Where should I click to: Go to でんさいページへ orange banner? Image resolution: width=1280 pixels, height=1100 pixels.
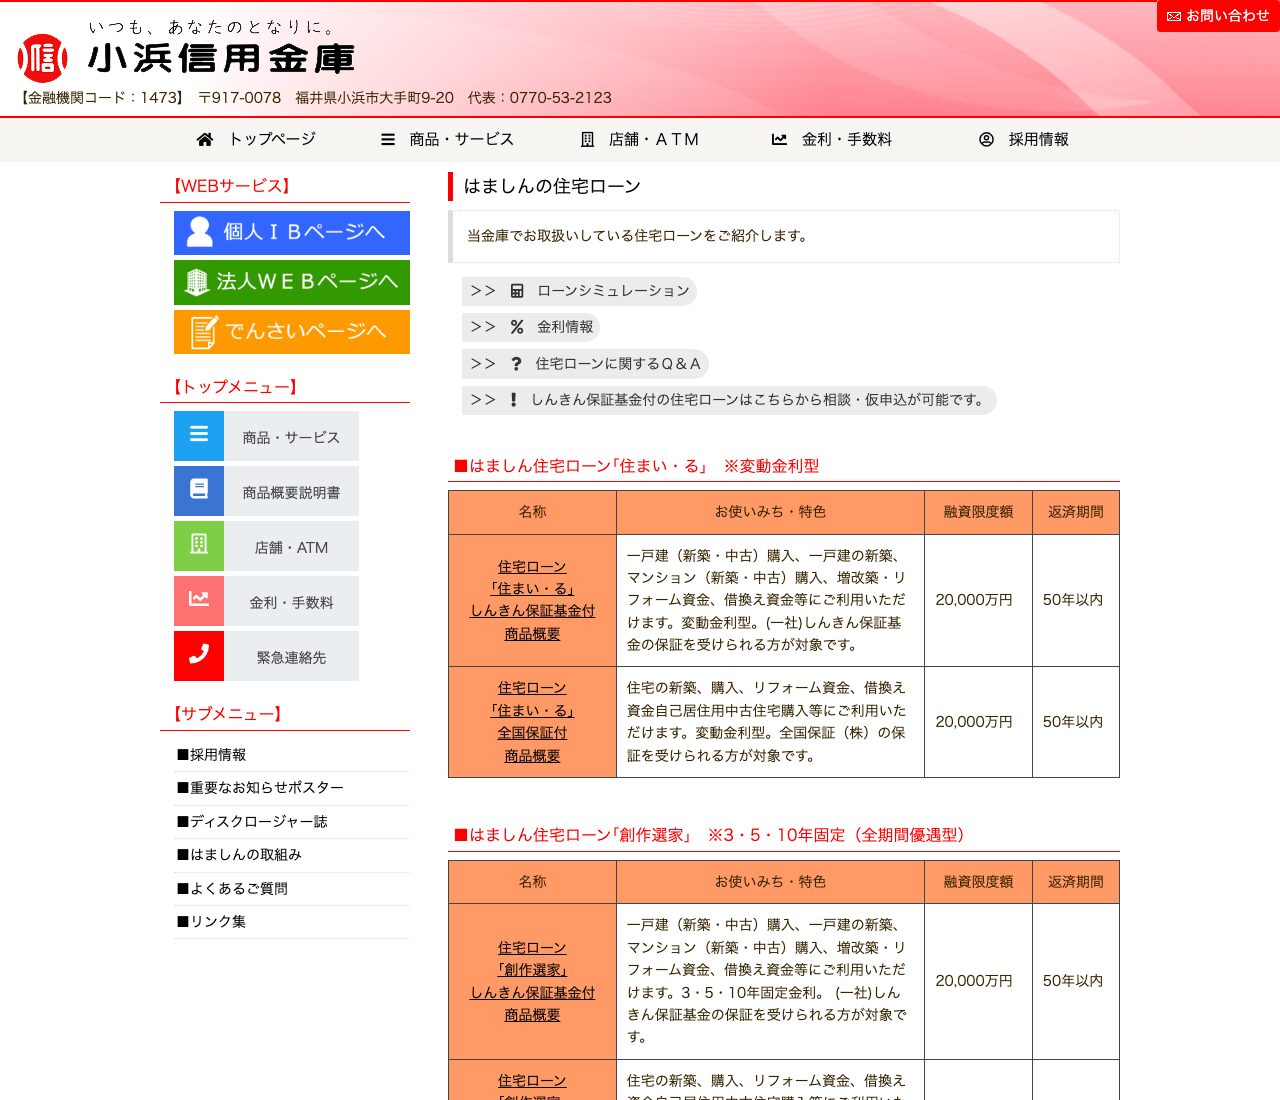click(292, 332)
